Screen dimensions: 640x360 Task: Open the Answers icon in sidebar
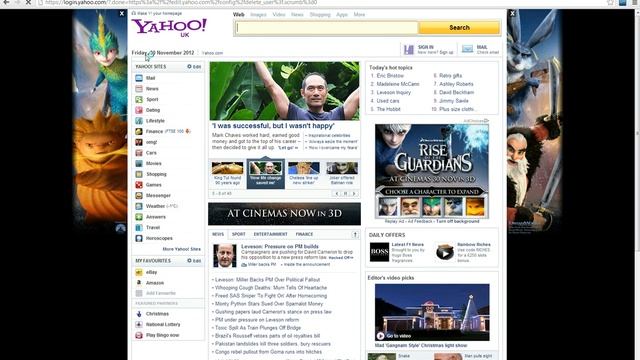(139, 217)
